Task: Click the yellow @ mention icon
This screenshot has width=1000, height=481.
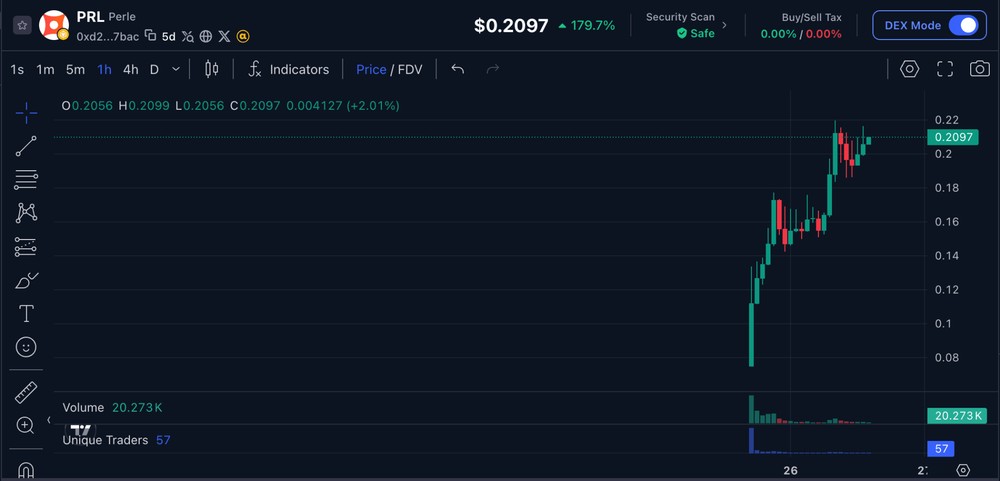Action: (242, 36)
